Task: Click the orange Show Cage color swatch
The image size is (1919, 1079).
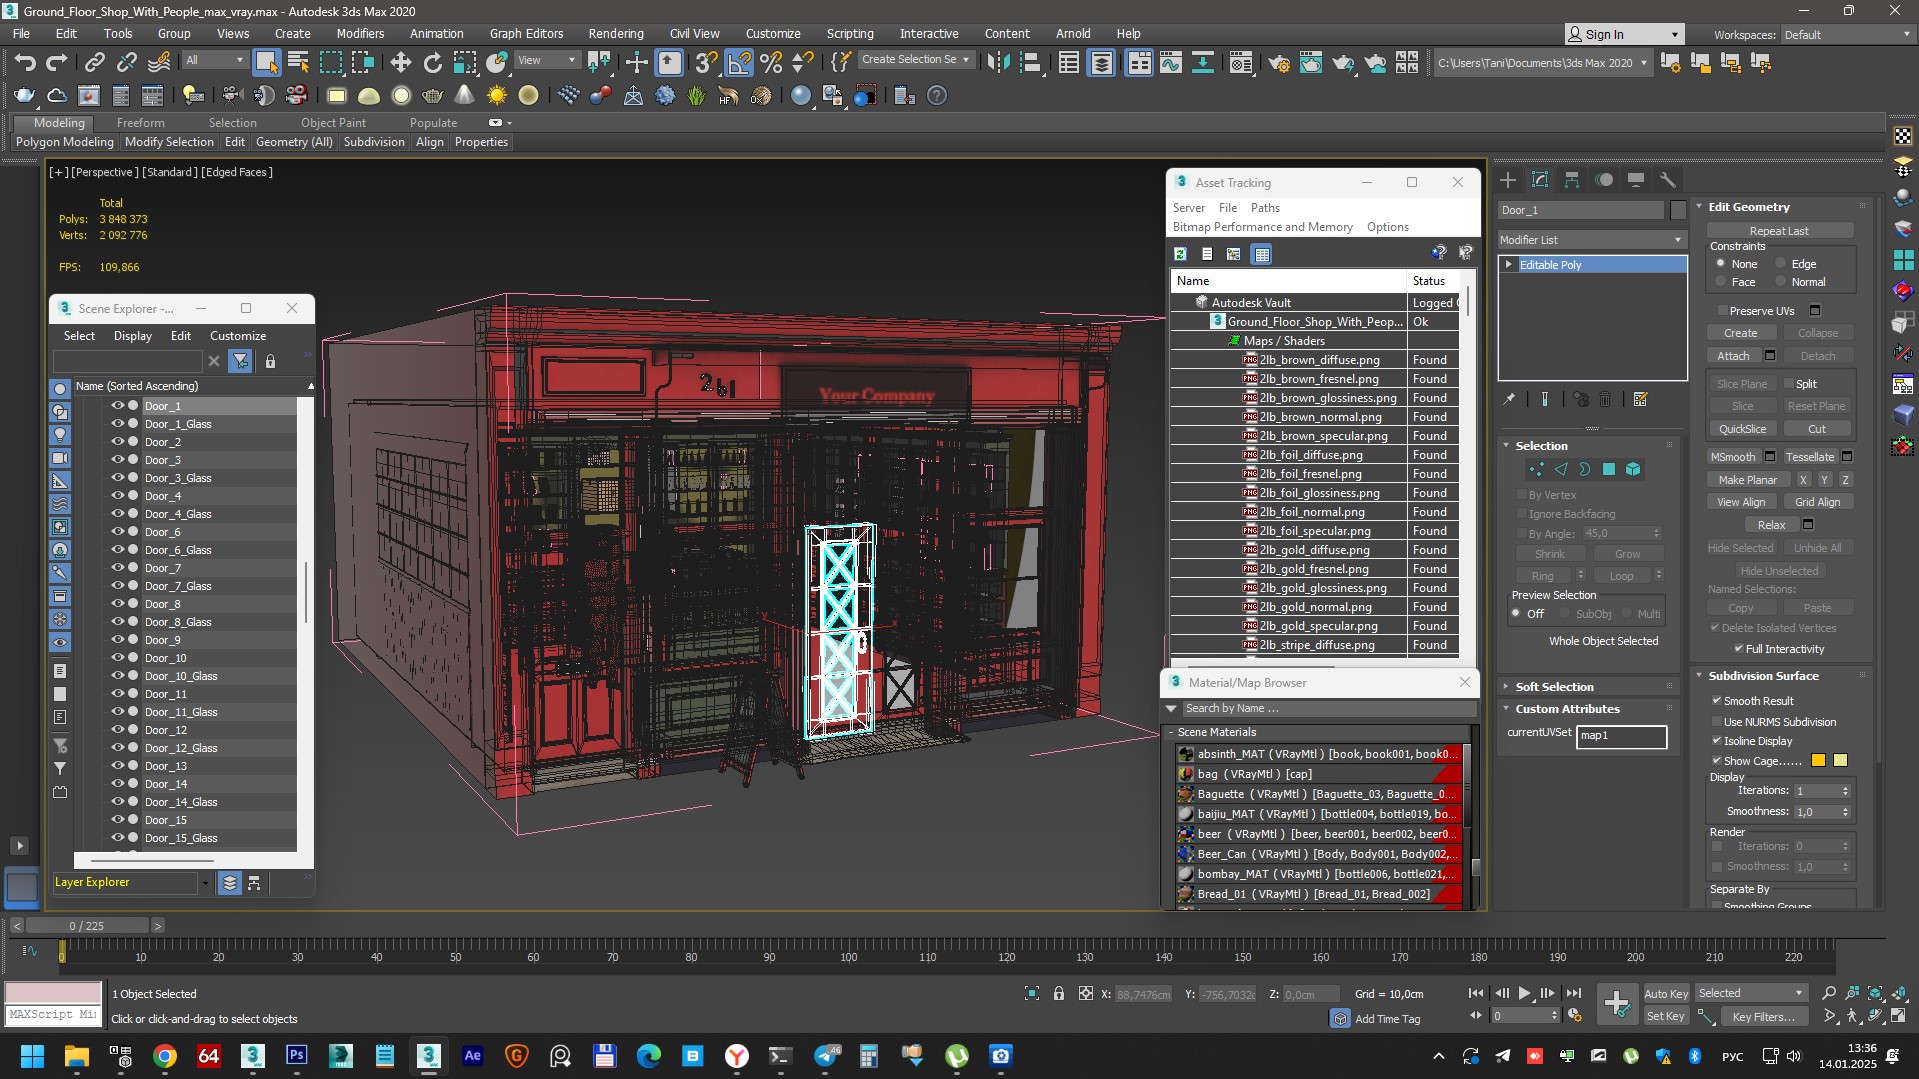Action: click(1818, 761)
